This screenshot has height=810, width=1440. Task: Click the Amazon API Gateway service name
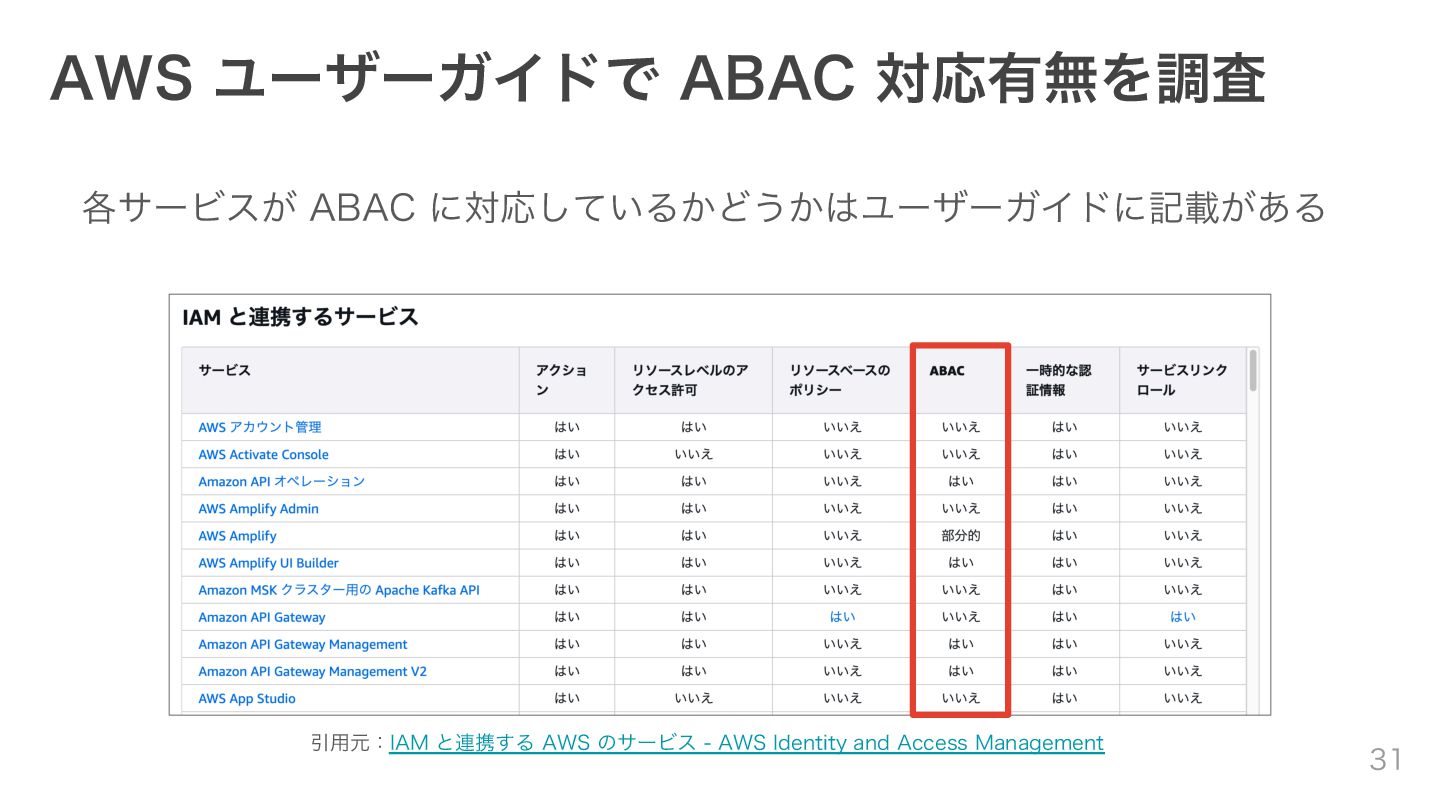click(x=262, y=617)
